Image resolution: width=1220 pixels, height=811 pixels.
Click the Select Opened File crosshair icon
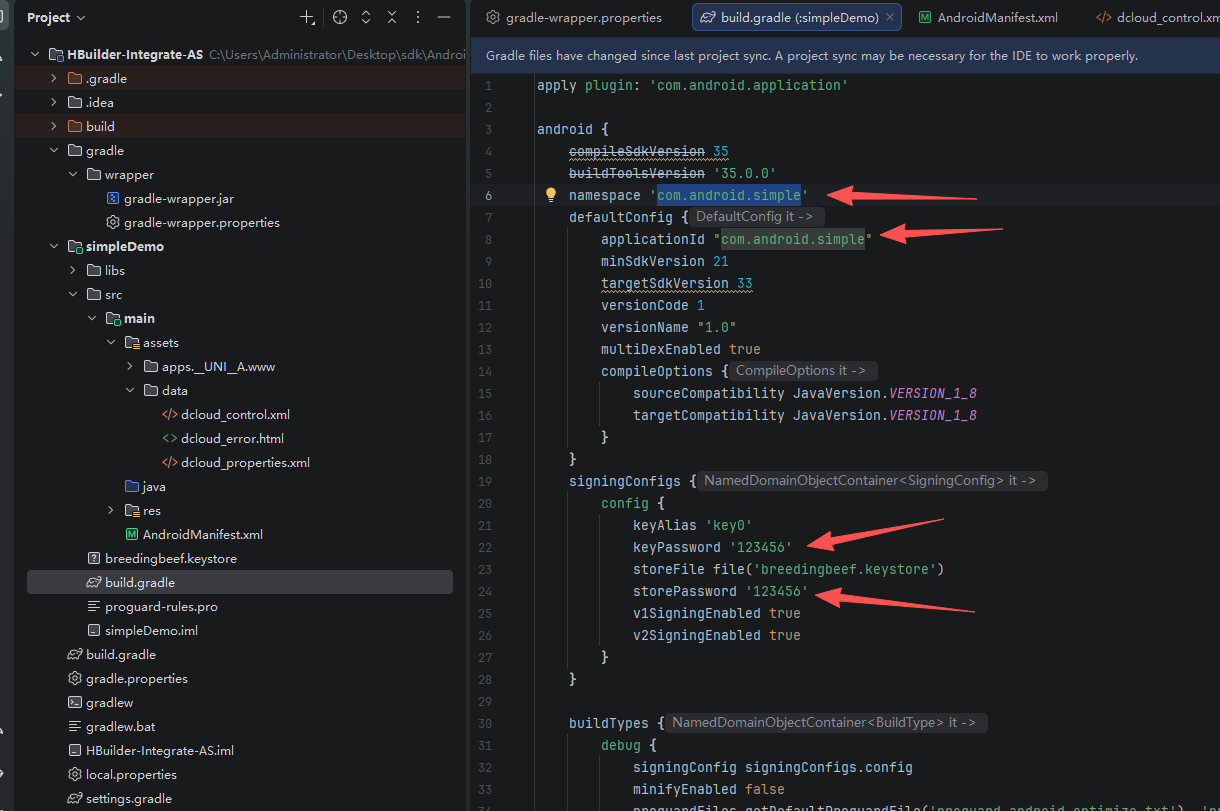tap(340, 18)
